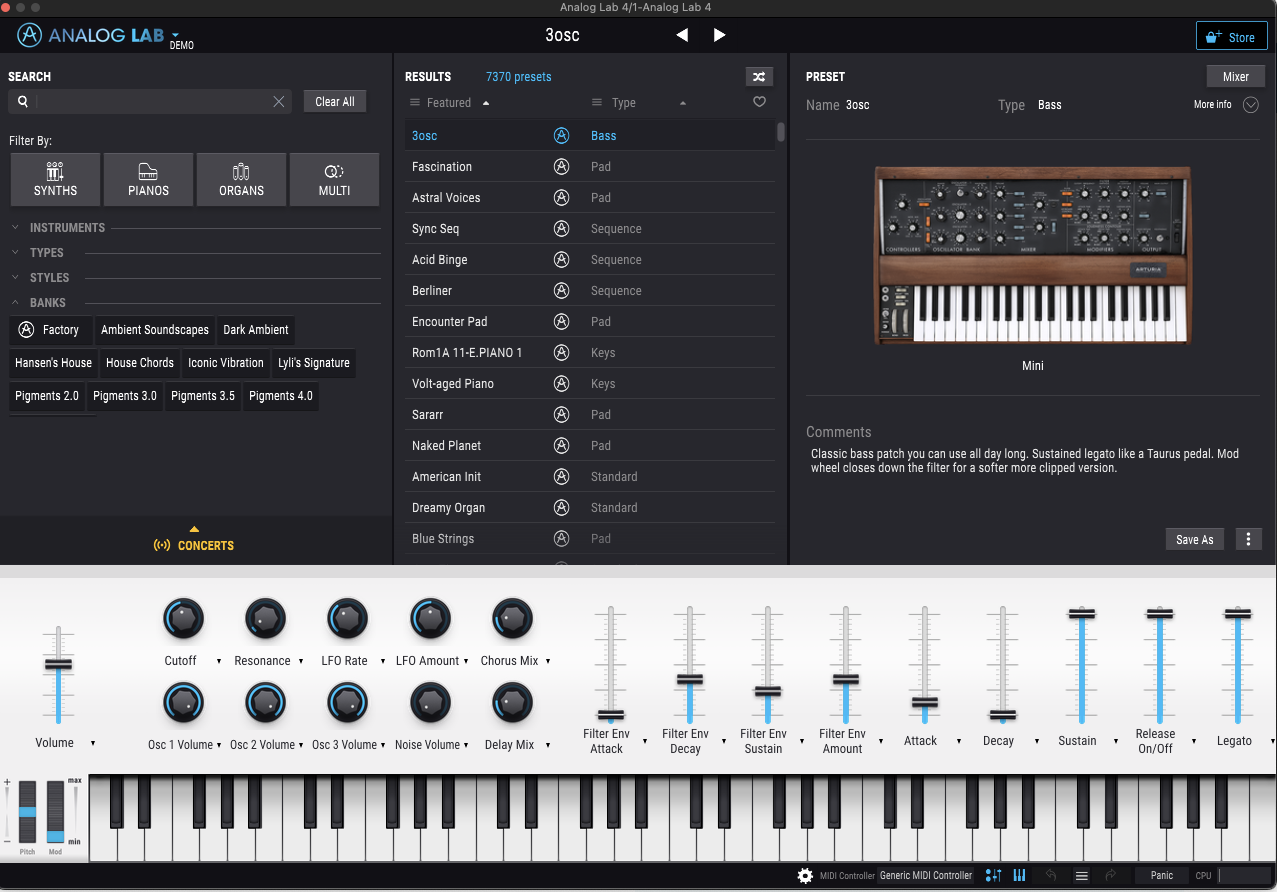Toggle the keyboard view icon
Screen dimensions: 1277x892
click(1020, 875)
